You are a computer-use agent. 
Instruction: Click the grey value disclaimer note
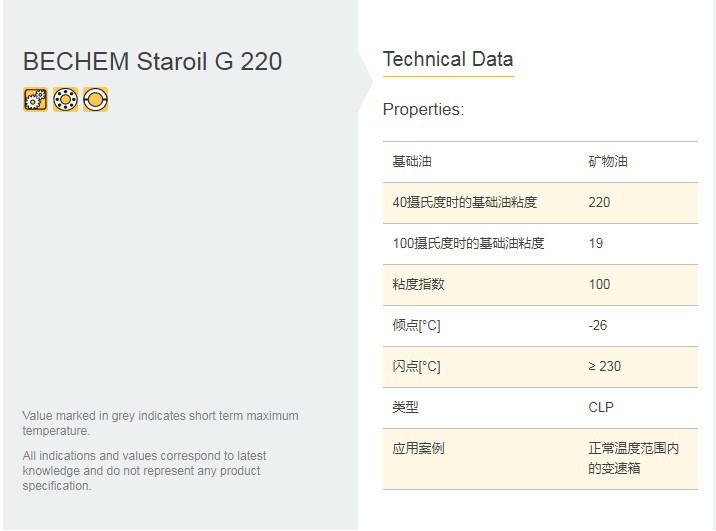160,423
